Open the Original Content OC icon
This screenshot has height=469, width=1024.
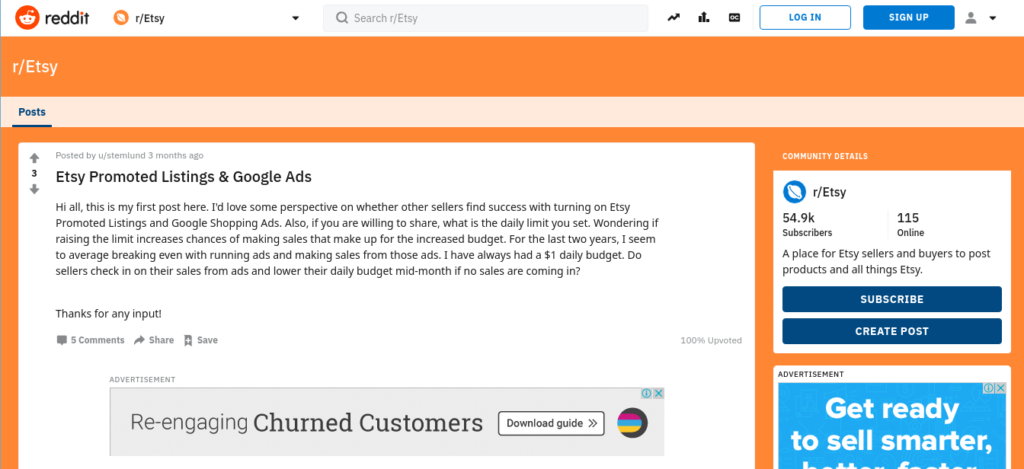(735, 18)
